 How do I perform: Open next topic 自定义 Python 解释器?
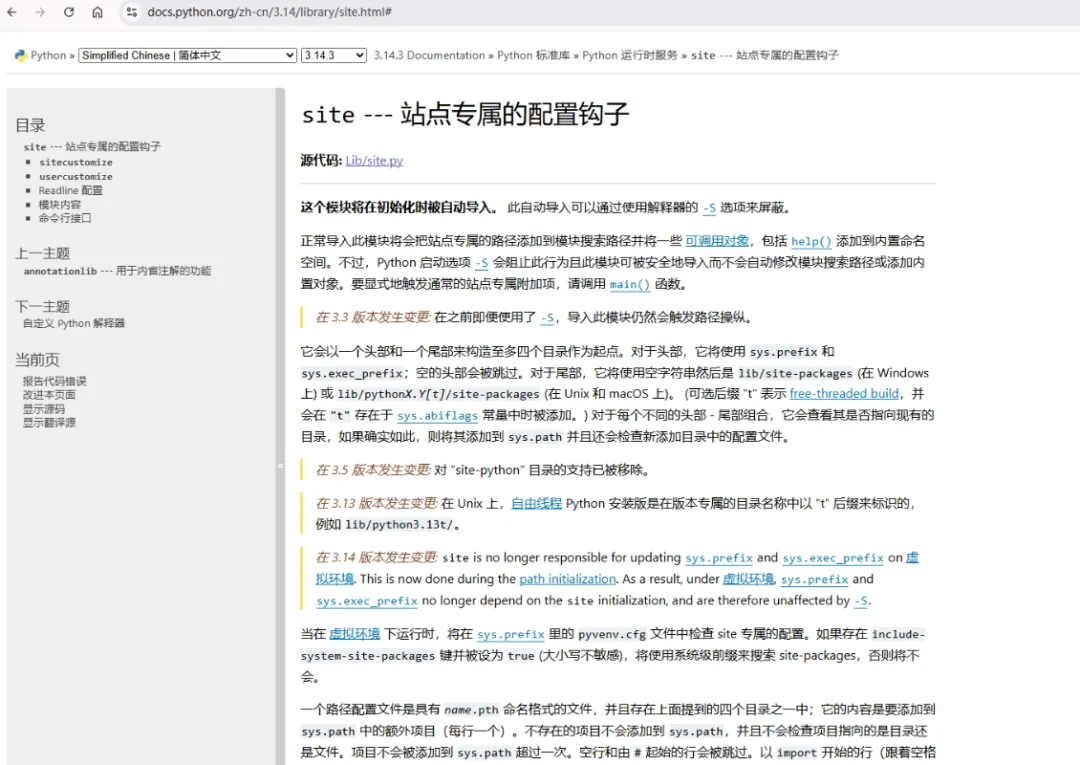pyautogui.click(x=74, y=323)
